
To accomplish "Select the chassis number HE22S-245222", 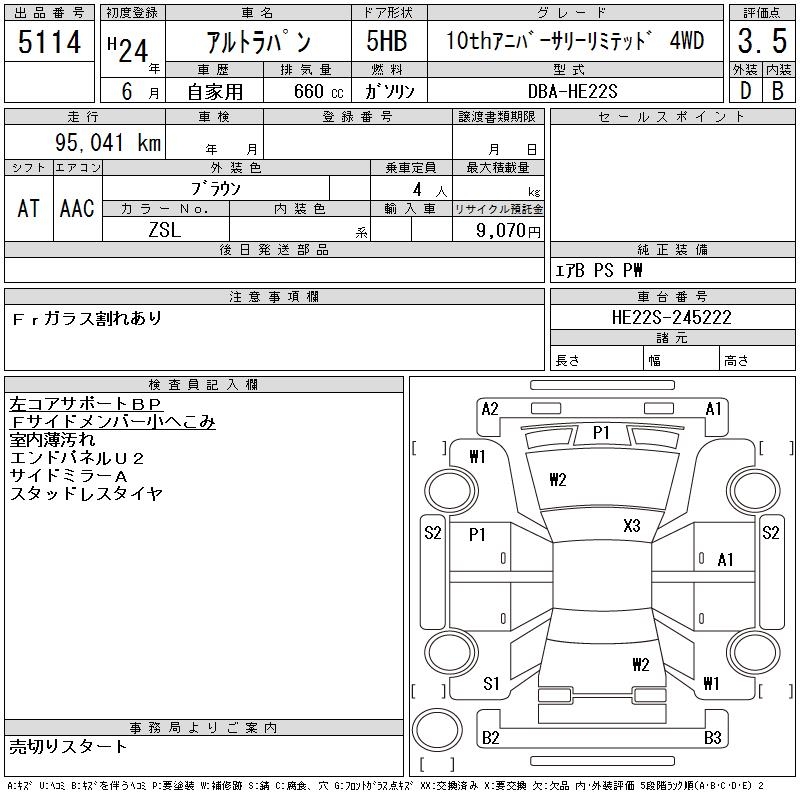I will coord(671,317).
